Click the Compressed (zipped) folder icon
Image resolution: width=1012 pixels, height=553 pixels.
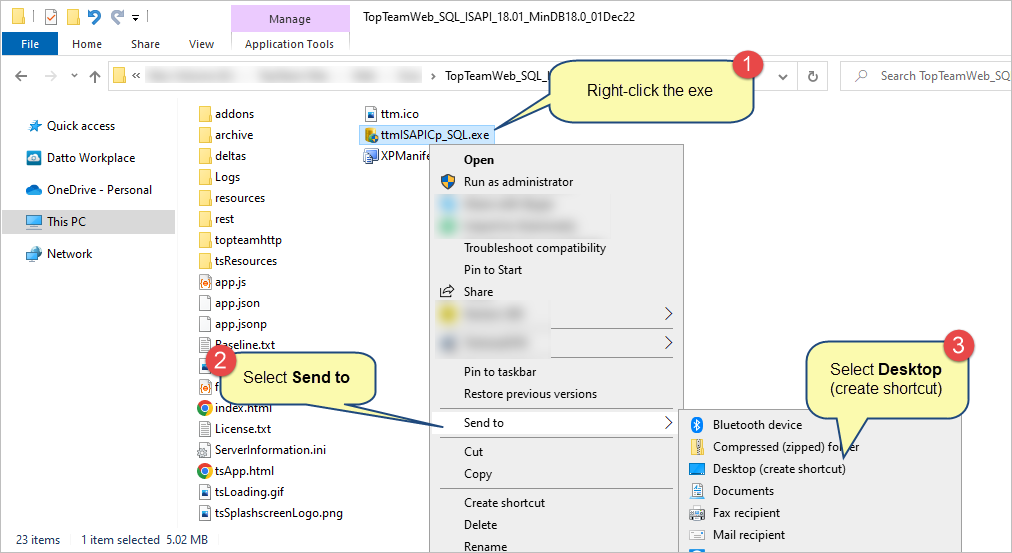(697, 447)
